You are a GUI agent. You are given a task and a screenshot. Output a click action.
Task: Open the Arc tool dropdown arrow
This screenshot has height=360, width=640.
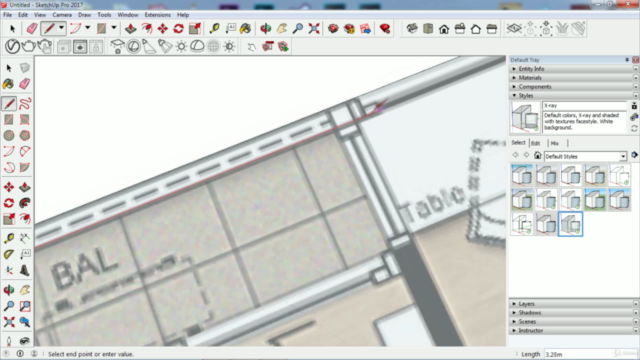(87, 29)
